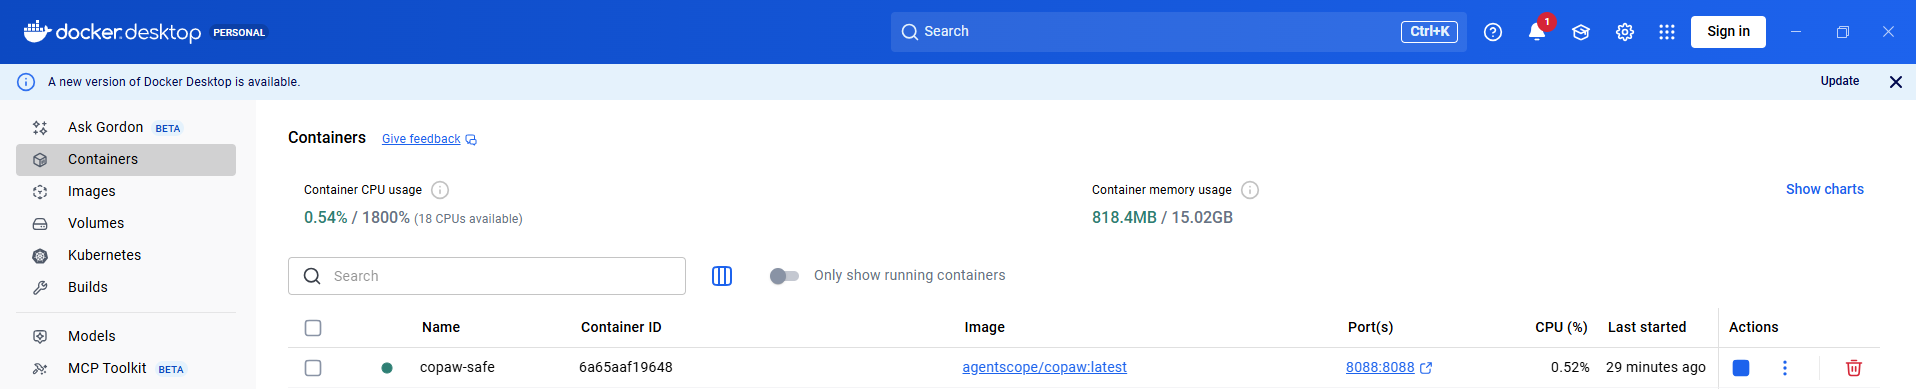Click the Ctrl+K shortcut badge
This screenshot has width=1916, height=389.
(x=1429, y=32)
